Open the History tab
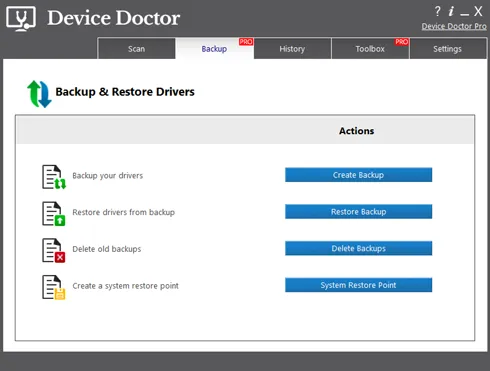Screen dimensions: 490x371 coord(292,49)
